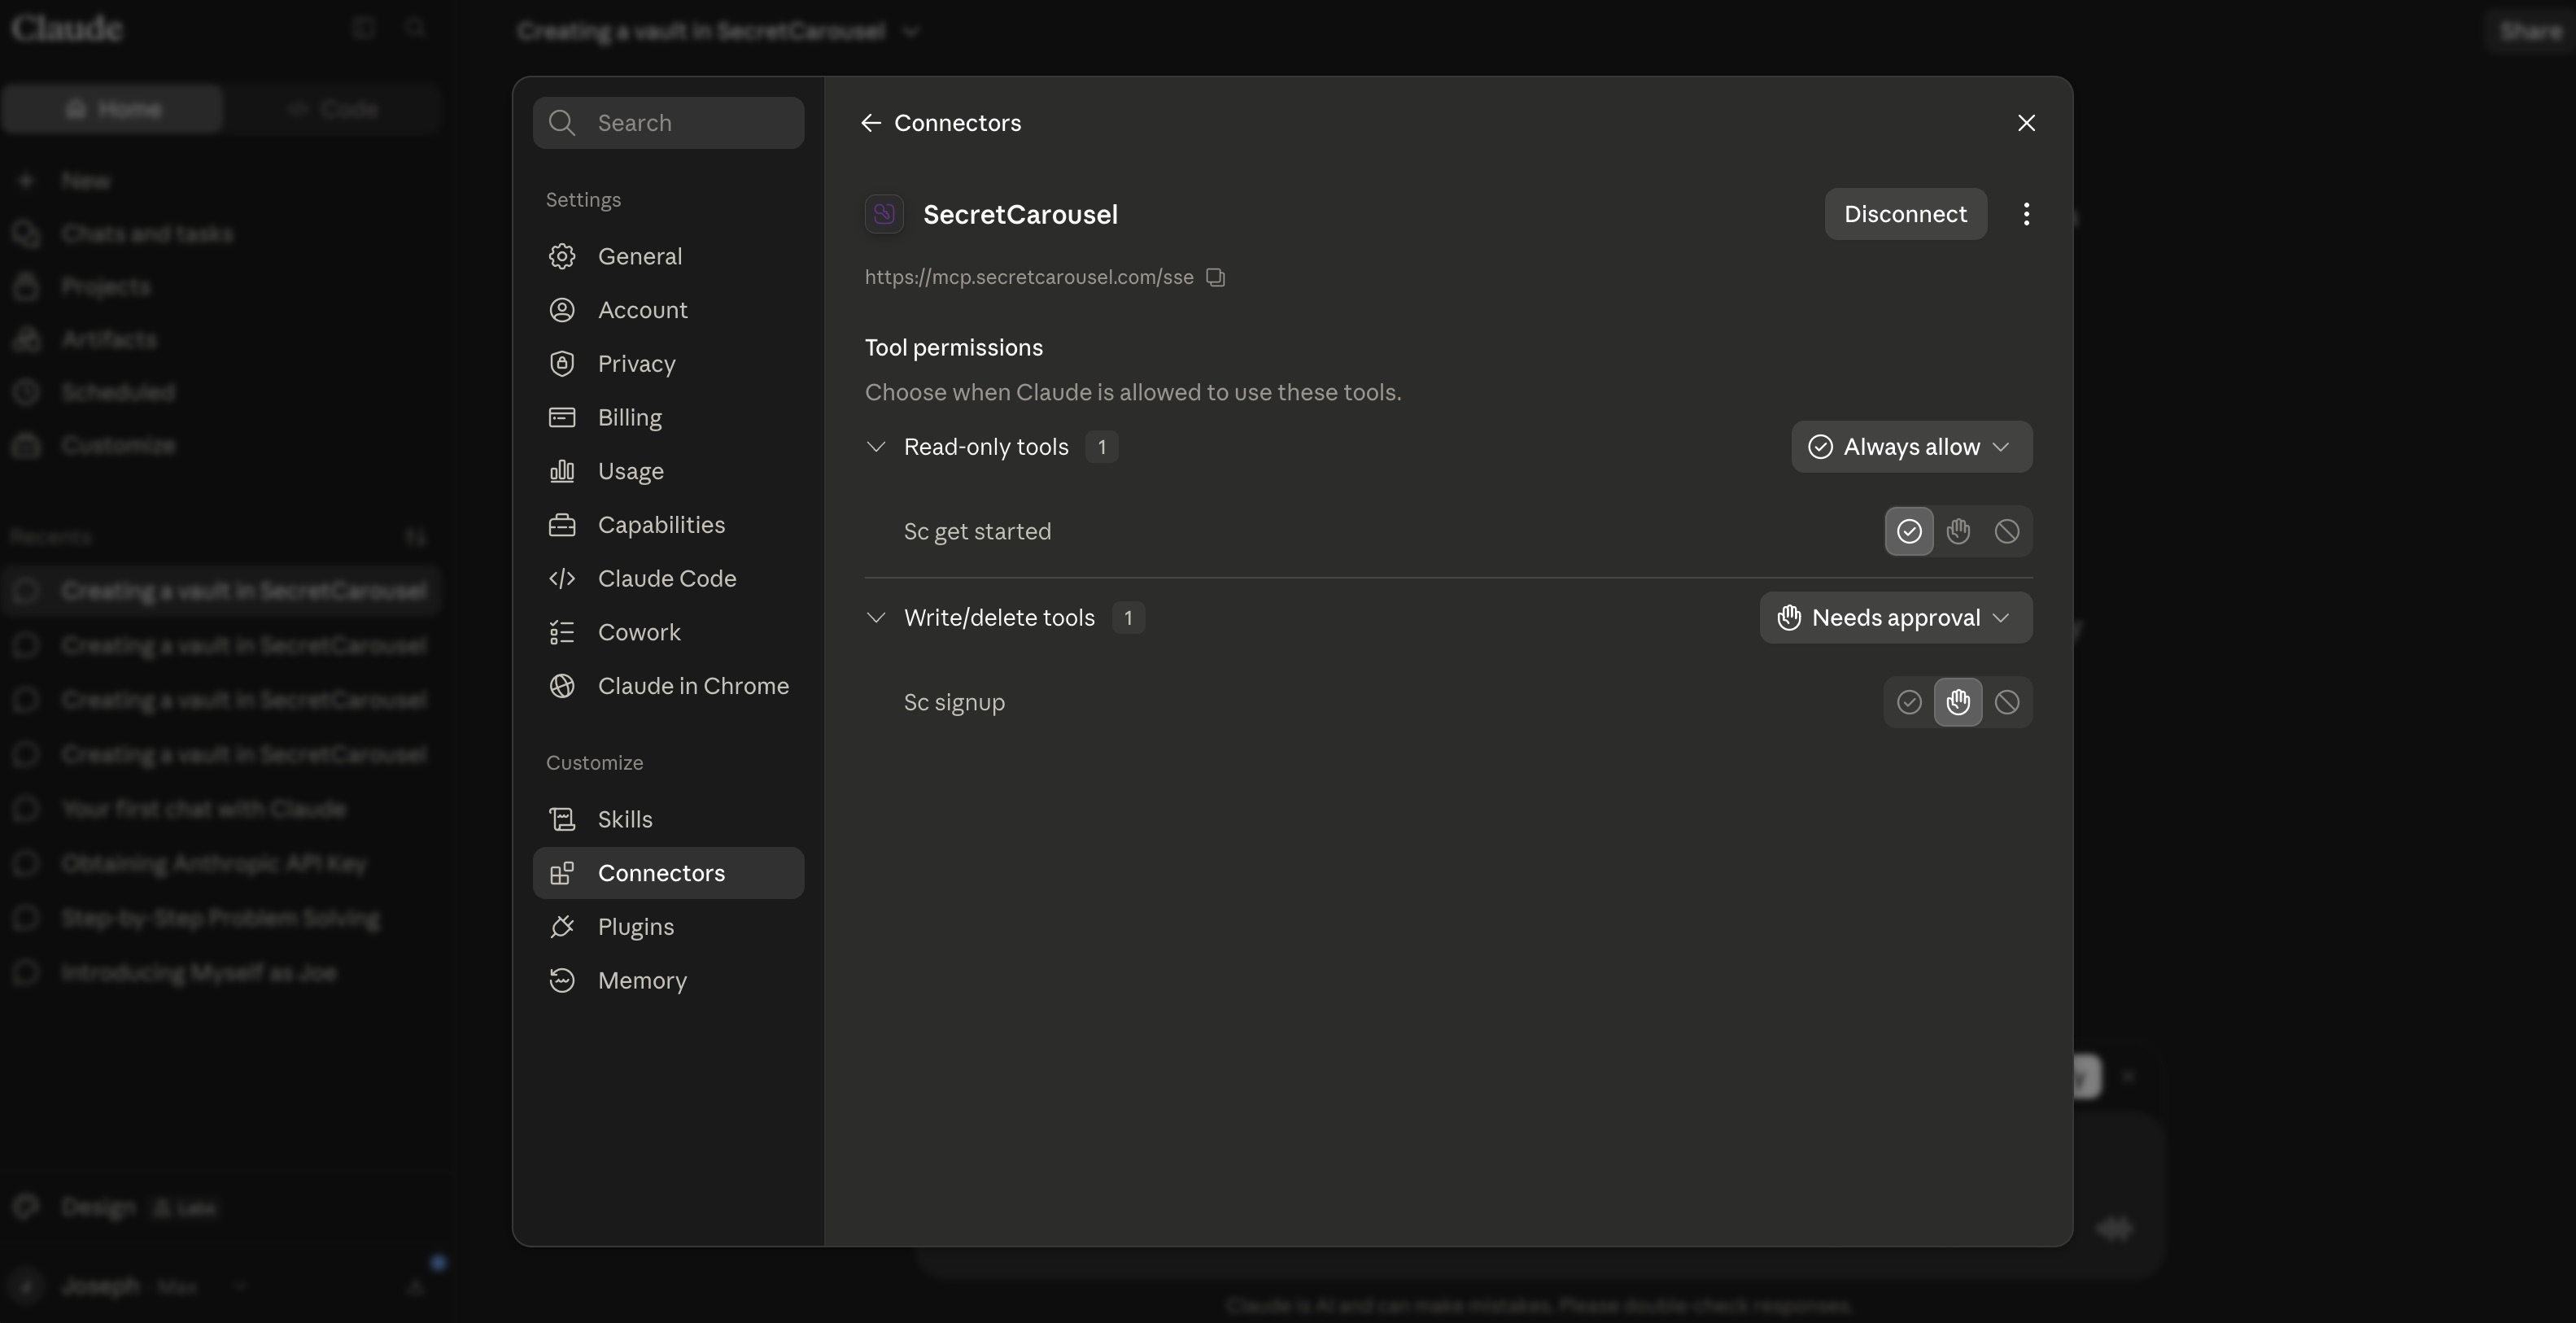Select the Connectors section
The width and height of the screenshot is (2576, 1323).
(x=668, y=873)
